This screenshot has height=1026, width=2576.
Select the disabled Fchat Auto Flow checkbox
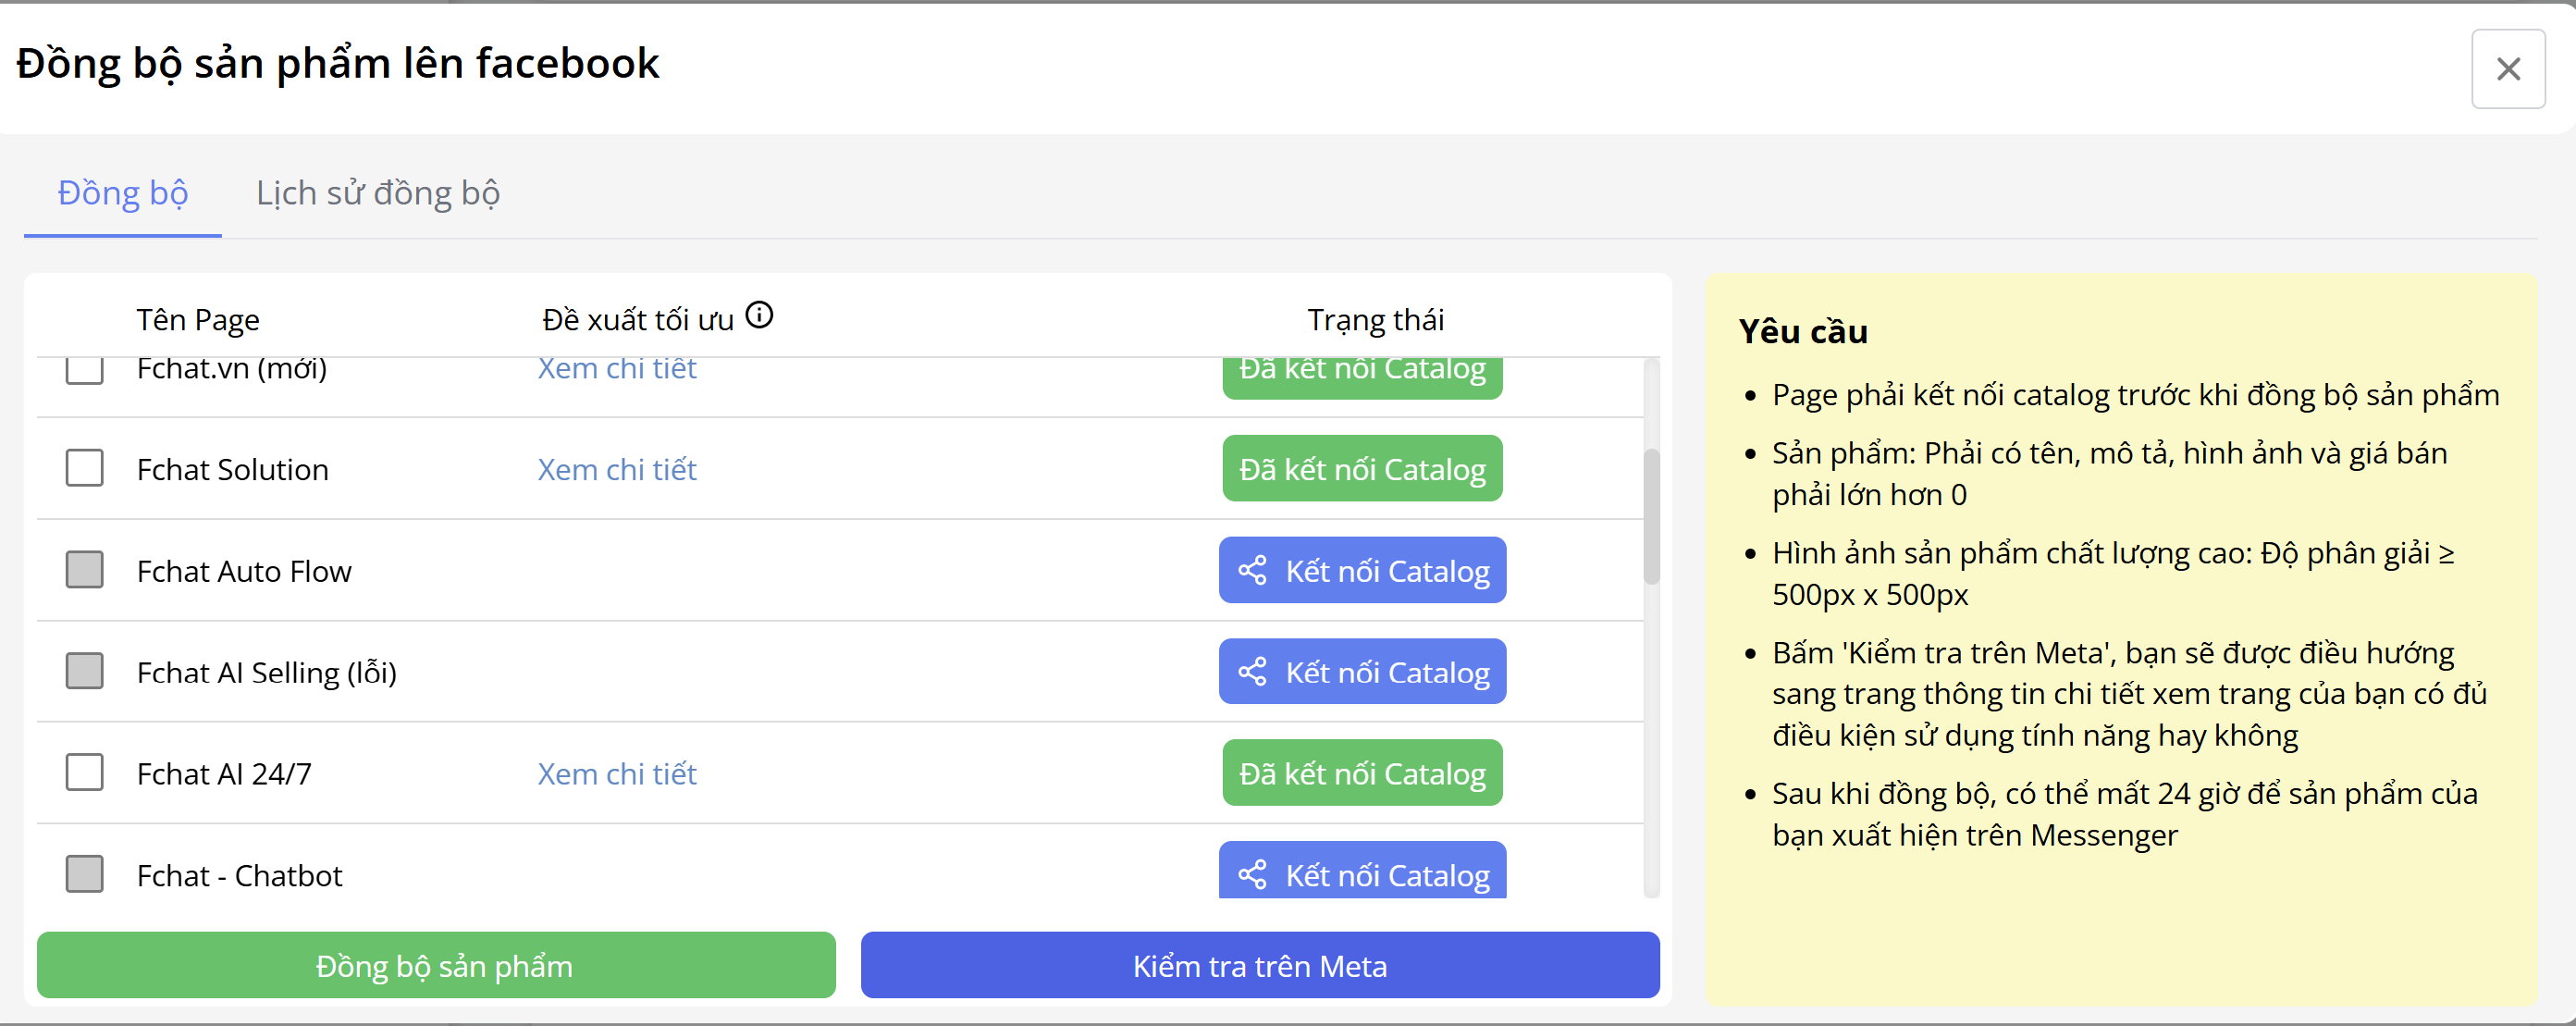pos(85,570)
